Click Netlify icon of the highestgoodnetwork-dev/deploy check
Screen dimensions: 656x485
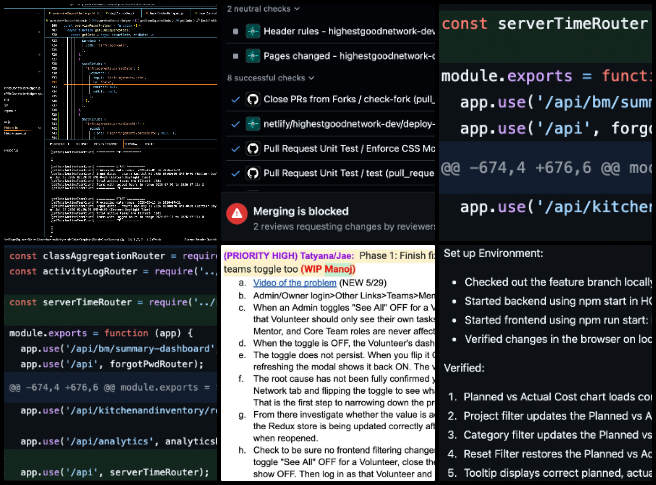pyautogui.click(x=253, y=124)
